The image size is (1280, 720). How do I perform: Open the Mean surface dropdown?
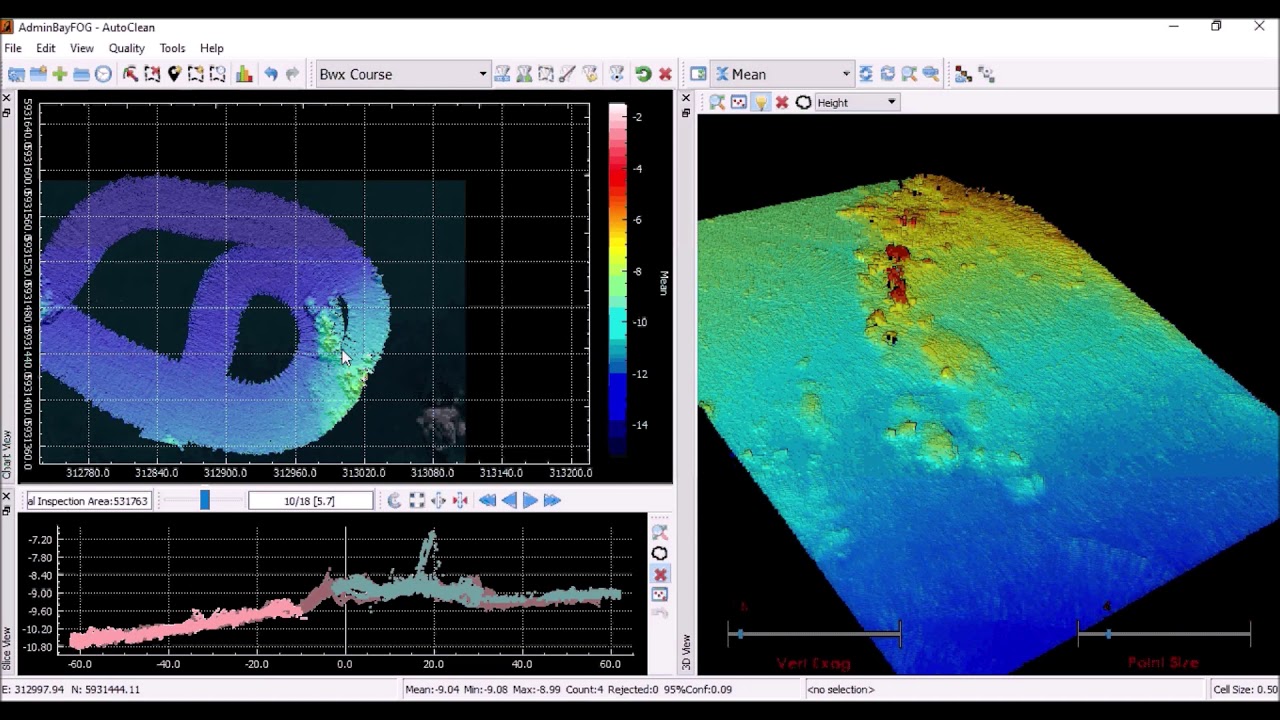(783, 74)
